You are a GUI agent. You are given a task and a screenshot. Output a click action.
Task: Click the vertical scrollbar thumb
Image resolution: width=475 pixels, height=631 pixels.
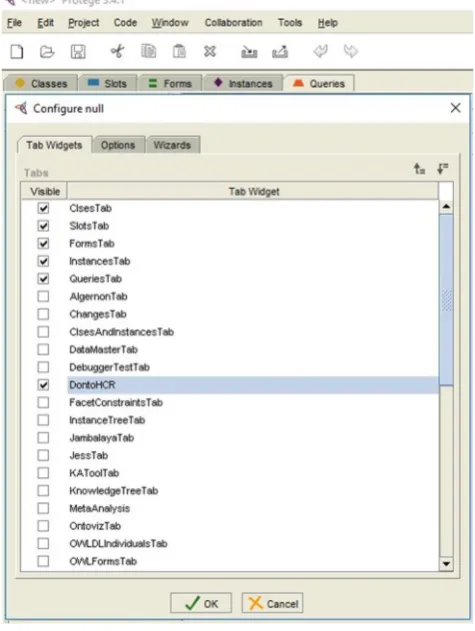446,300
